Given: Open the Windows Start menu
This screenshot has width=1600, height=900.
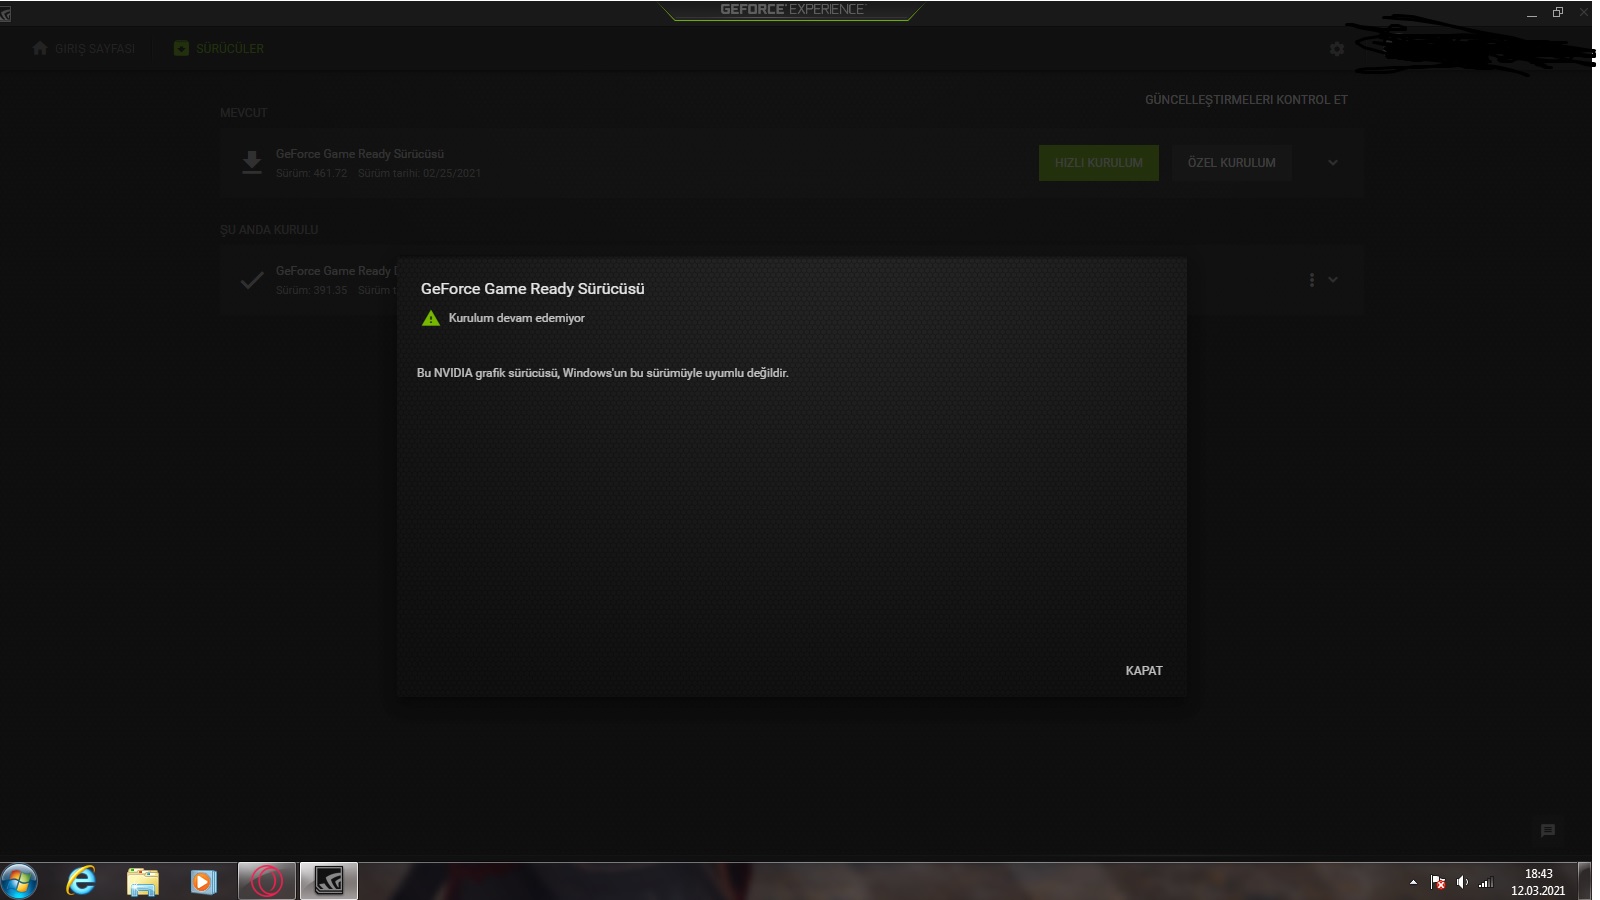Looking at the screenshot, I should (19, 881).
